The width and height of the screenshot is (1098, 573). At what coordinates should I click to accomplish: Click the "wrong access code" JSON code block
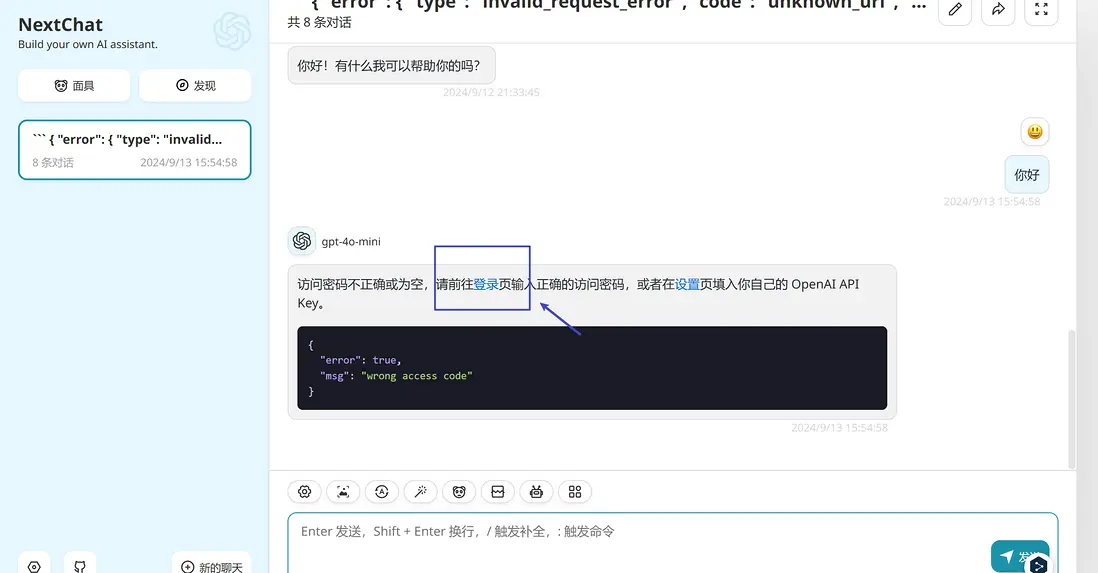(592, 368)
